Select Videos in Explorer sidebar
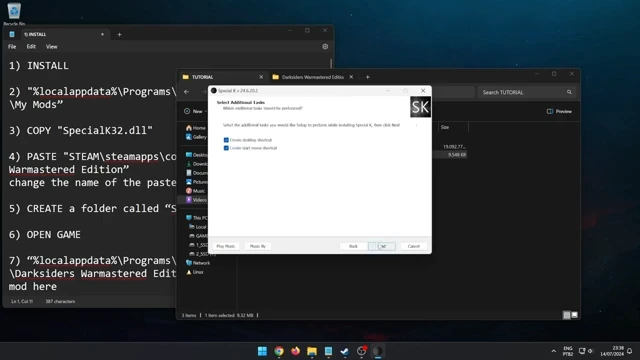This screenshot has height=360, width=640. pyautogui.click(x=196, y=200)
